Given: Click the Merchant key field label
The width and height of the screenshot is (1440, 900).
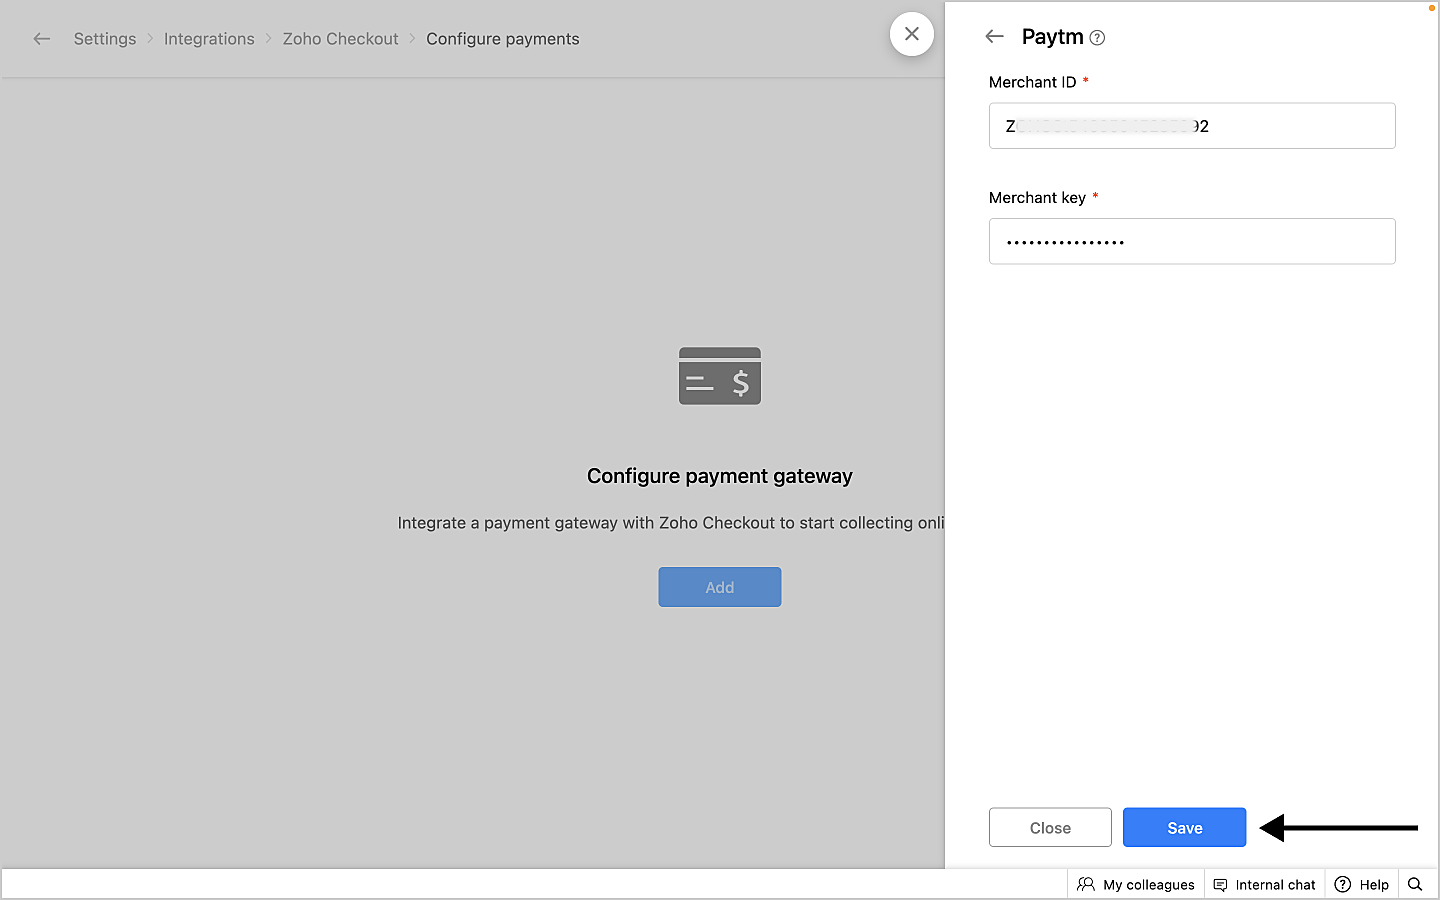Looking at the screenshot, I should click(x=1037, y=198).
